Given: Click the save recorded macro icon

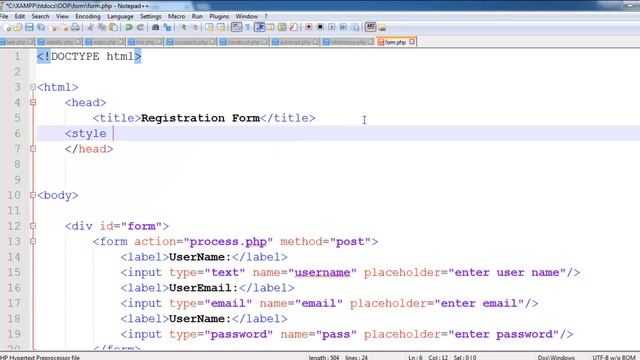Looking at the screenshot, I should pos(355,27).
